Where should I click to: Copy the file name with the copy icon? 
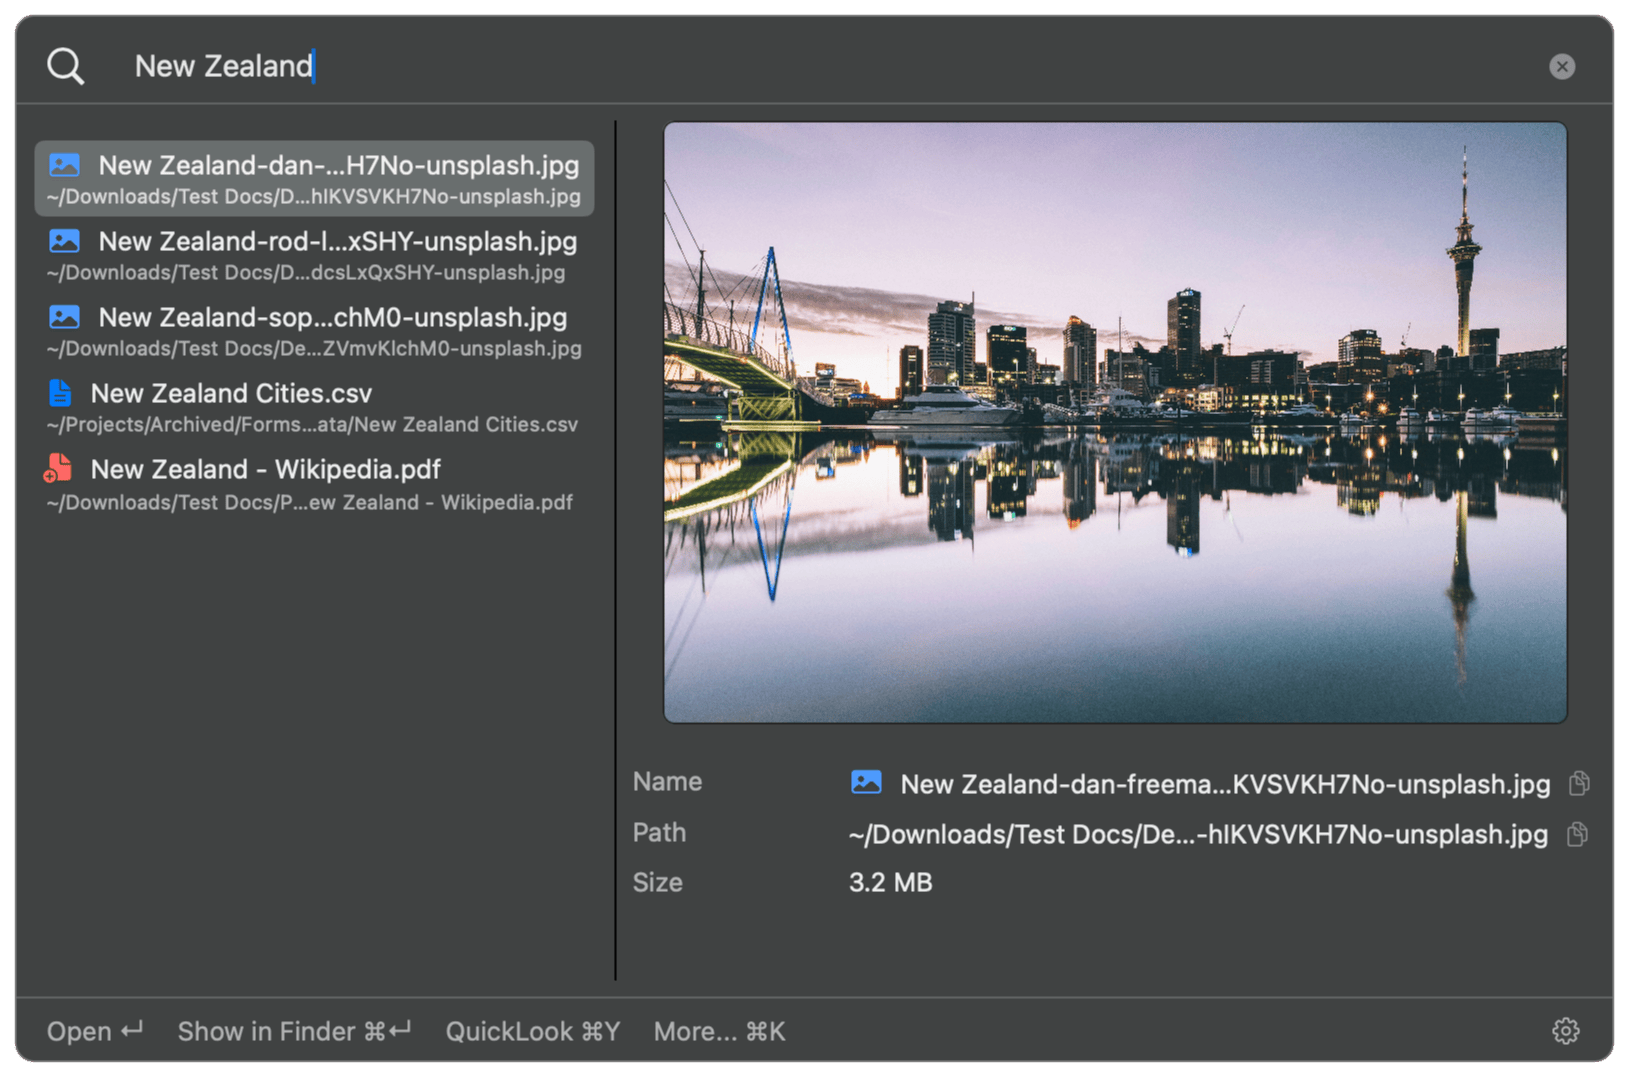[1579, 783]
